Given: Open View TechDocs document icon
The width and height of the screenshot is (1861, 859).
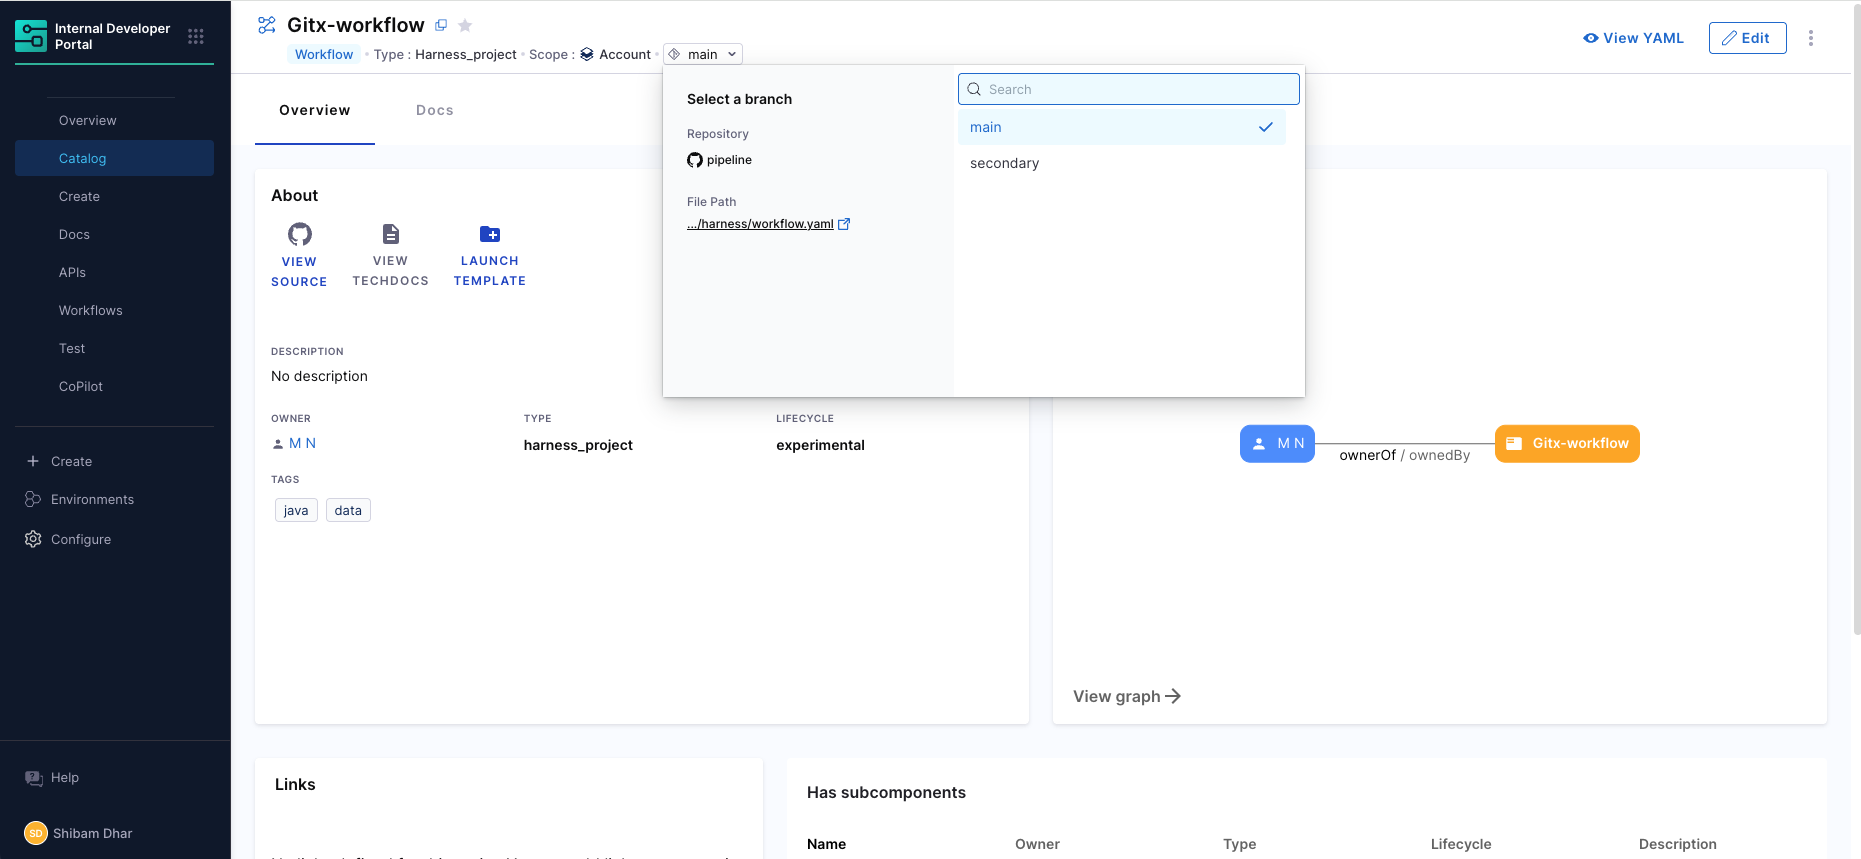Looking at the screenshot, I should tap(390, 234).
